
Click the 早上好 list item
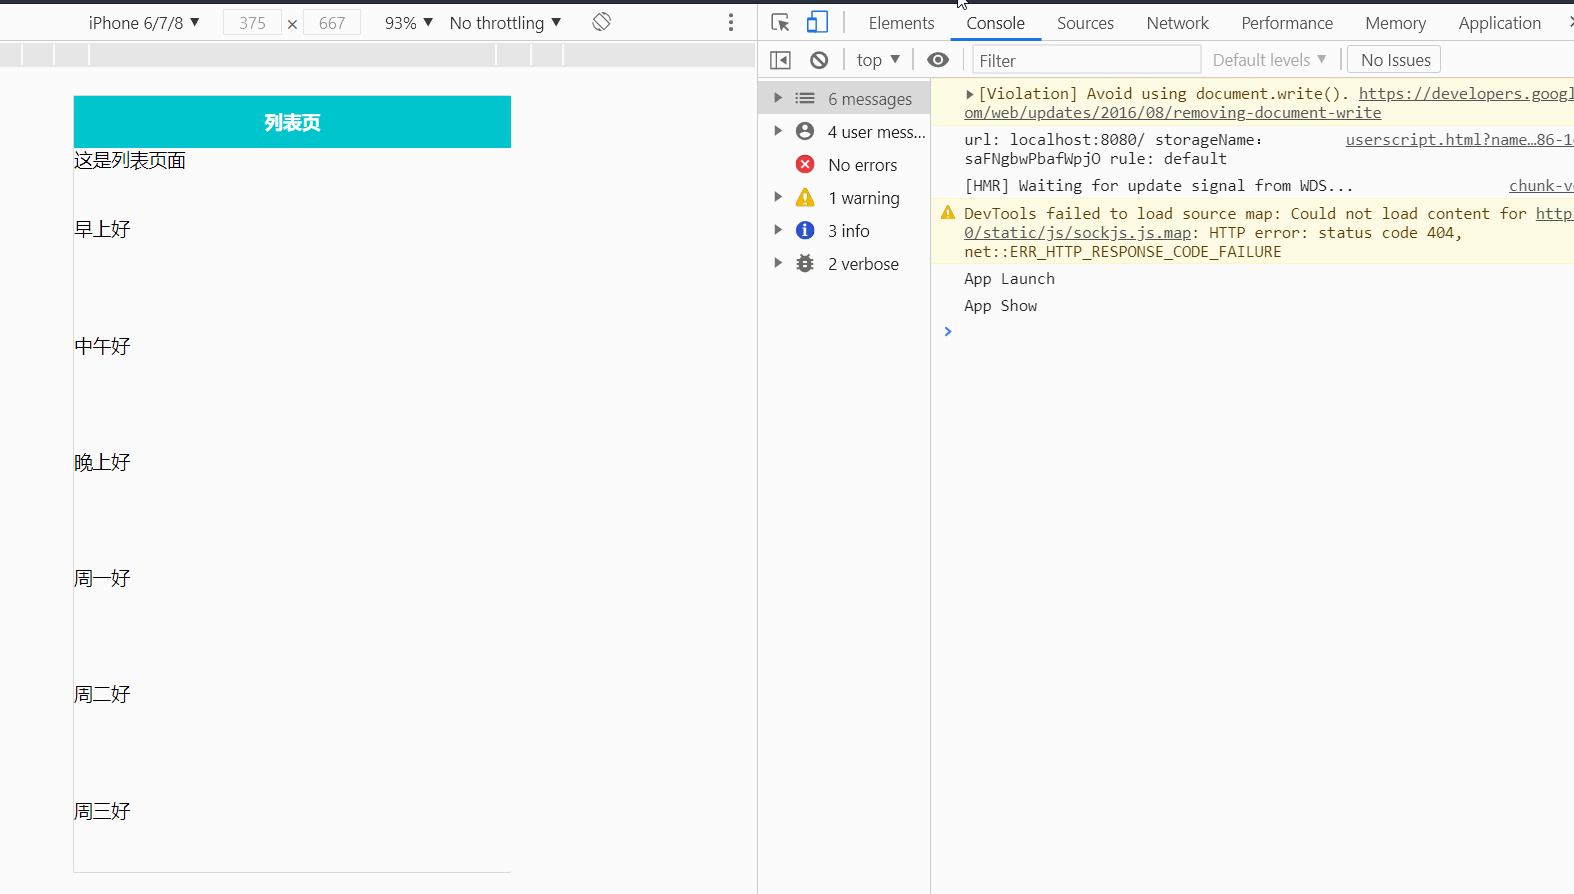point(102,229)
